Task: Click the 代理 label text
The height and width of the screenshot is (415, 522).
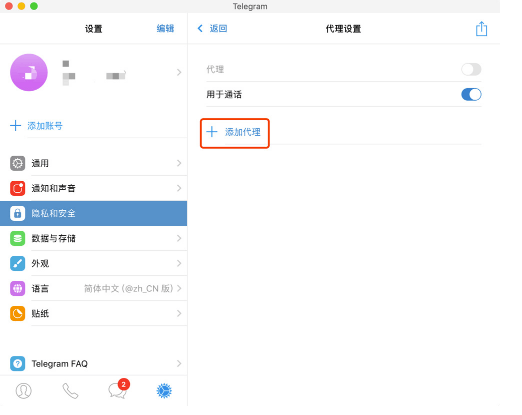Action: [215, 69]
